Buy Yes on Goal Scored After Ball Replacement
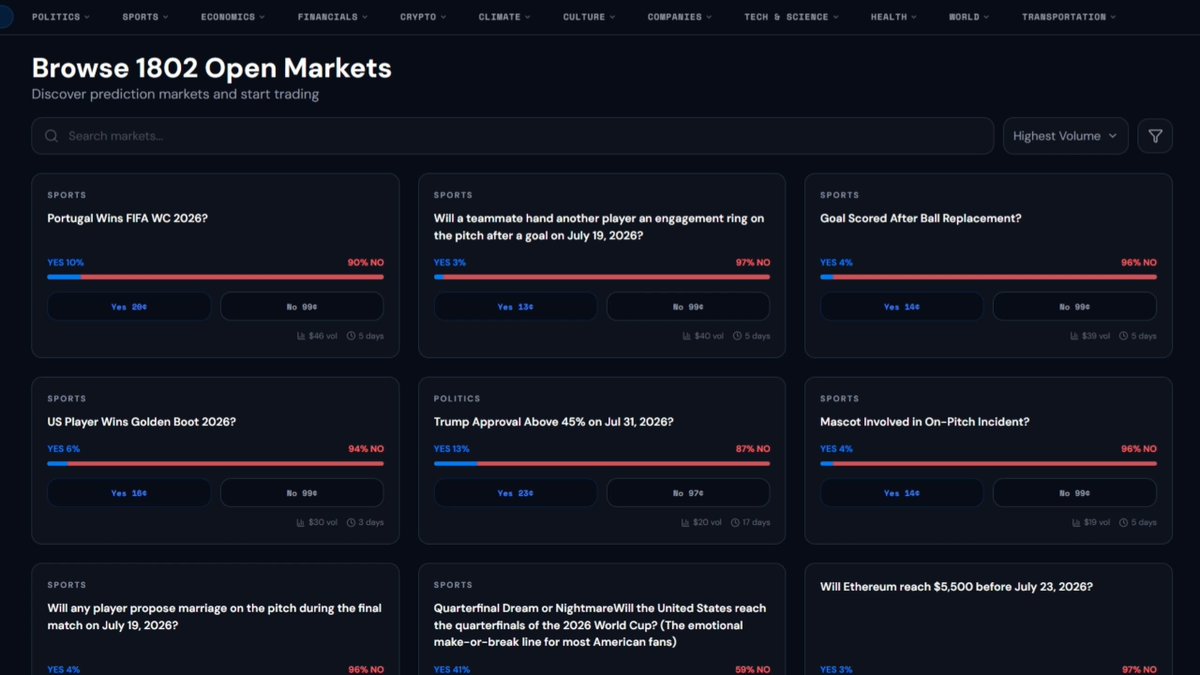Screen dimensions: 1200x675 901,307
